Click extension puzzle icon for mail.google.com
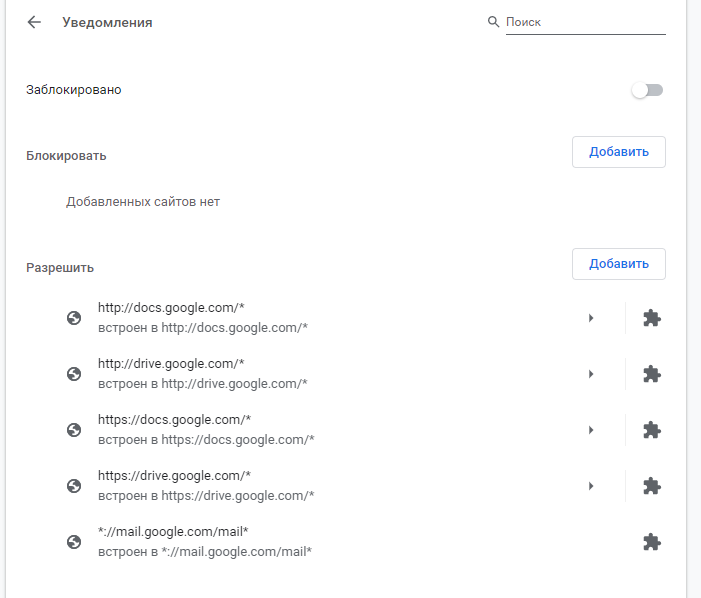 (x=651, y=542)
